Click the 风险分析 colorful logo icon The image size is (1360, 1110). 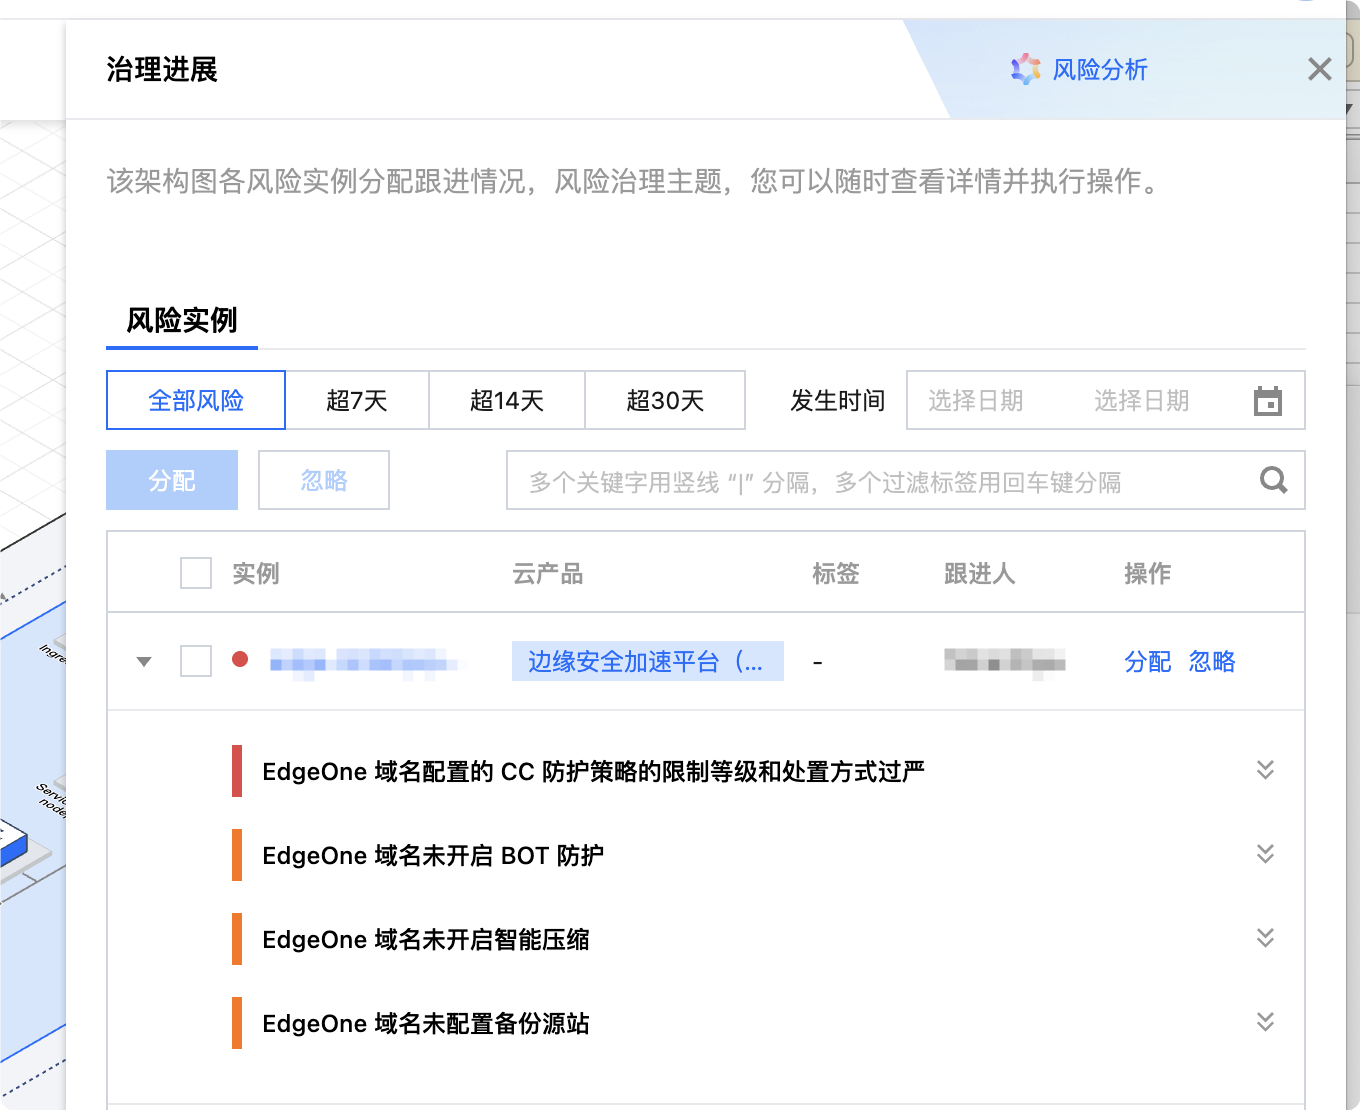click(1025, 69)
